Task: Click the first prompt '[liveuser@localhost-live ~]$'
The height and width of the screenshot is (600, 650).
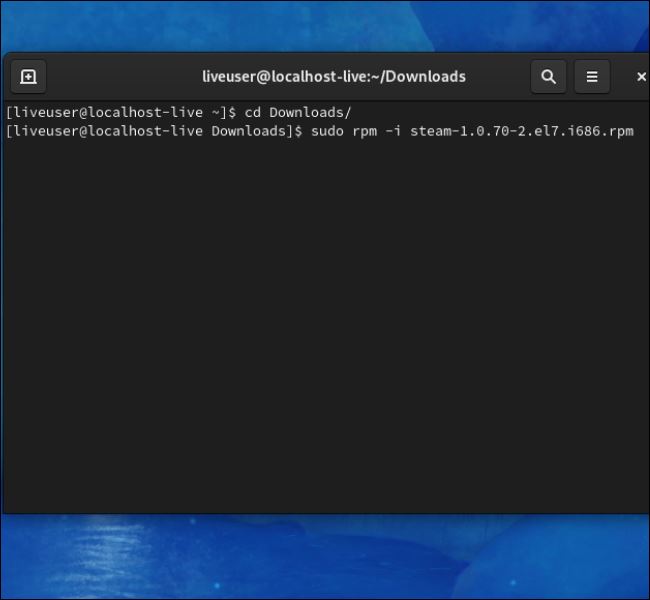Action: click(x=121, y=112)
